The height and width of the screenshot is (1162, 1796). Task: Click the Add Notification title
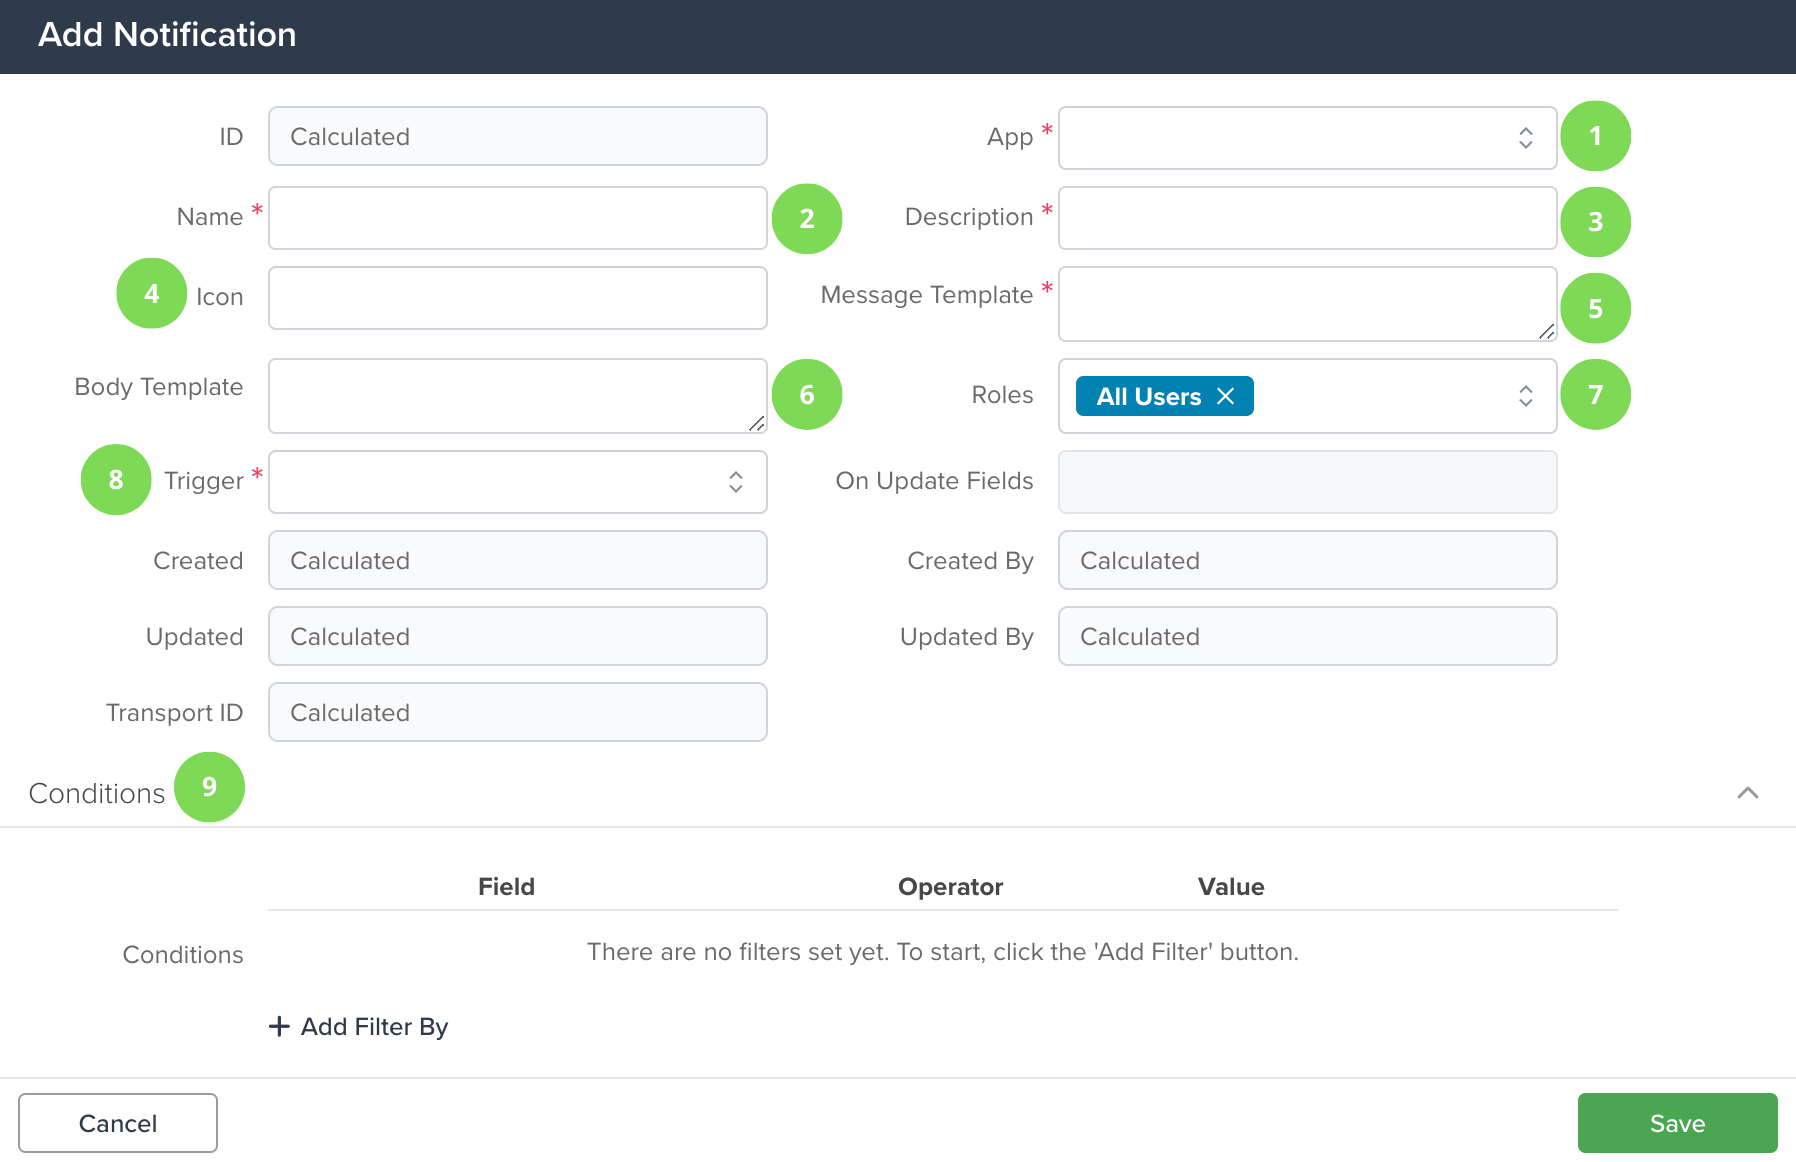click(167, 35)
